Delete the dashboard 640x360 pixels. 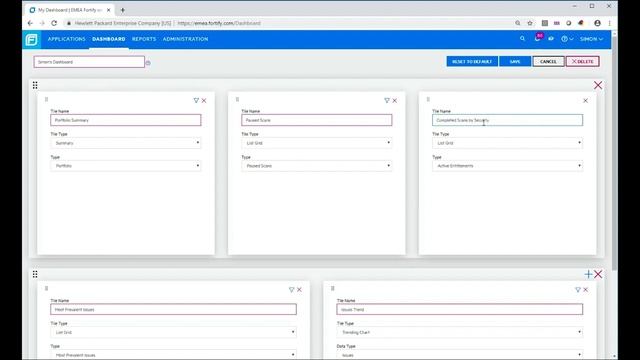(582, 62)
